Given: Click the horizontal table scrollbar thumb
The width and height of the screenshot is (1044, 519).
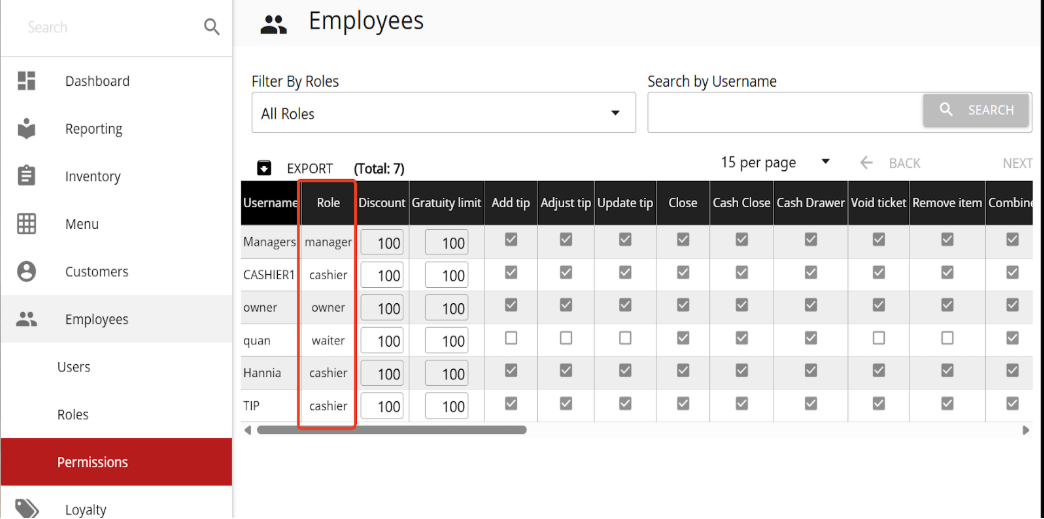Looking at the screenshot, I should (x=392, y=430).
